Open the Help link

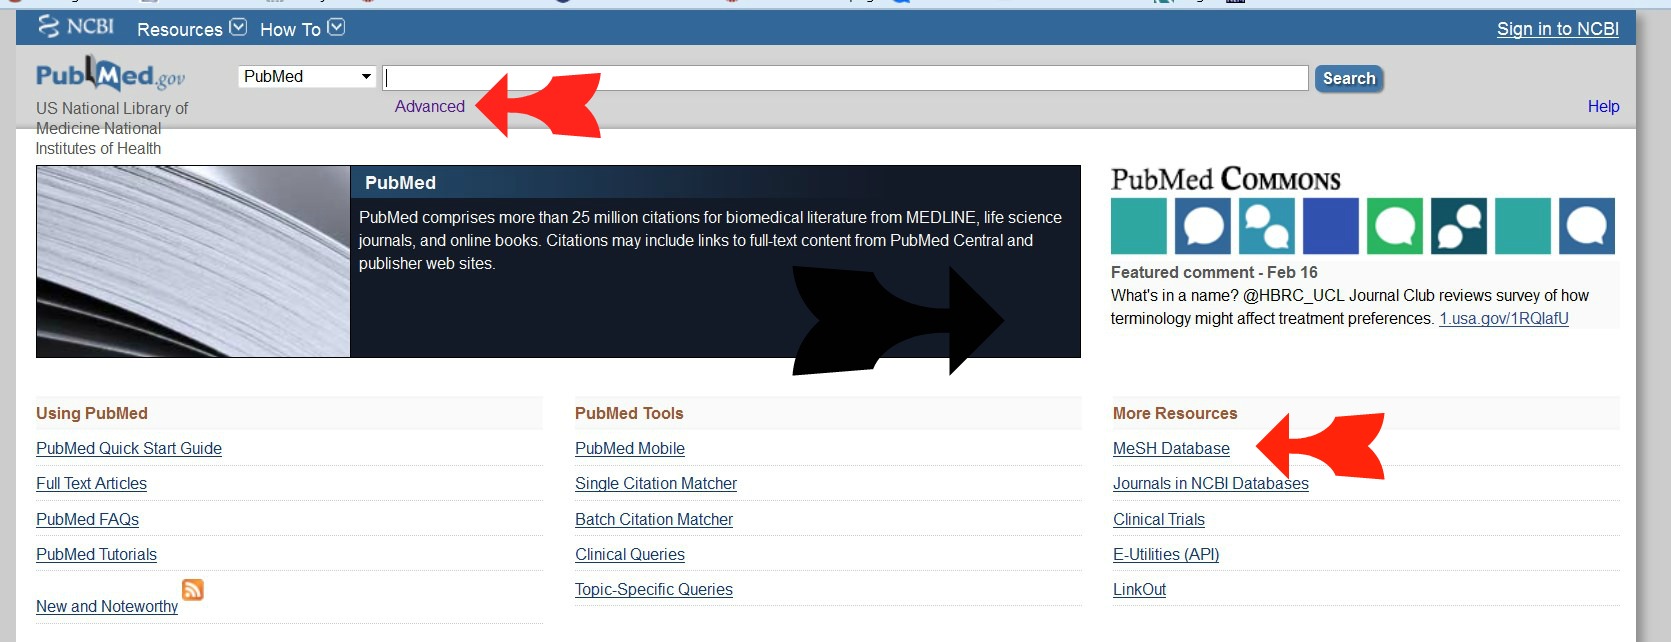tap(1603, 106)
